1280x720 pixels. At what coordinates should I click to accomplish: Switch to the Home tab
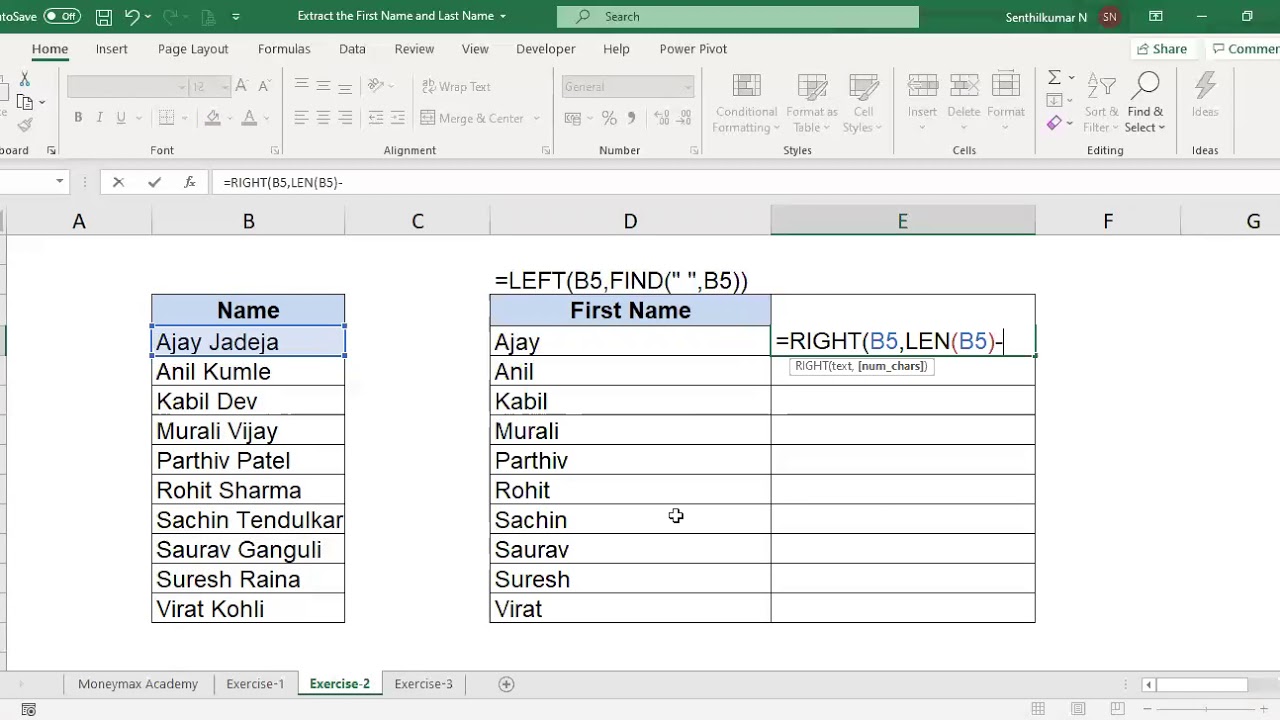click(50, 48)
